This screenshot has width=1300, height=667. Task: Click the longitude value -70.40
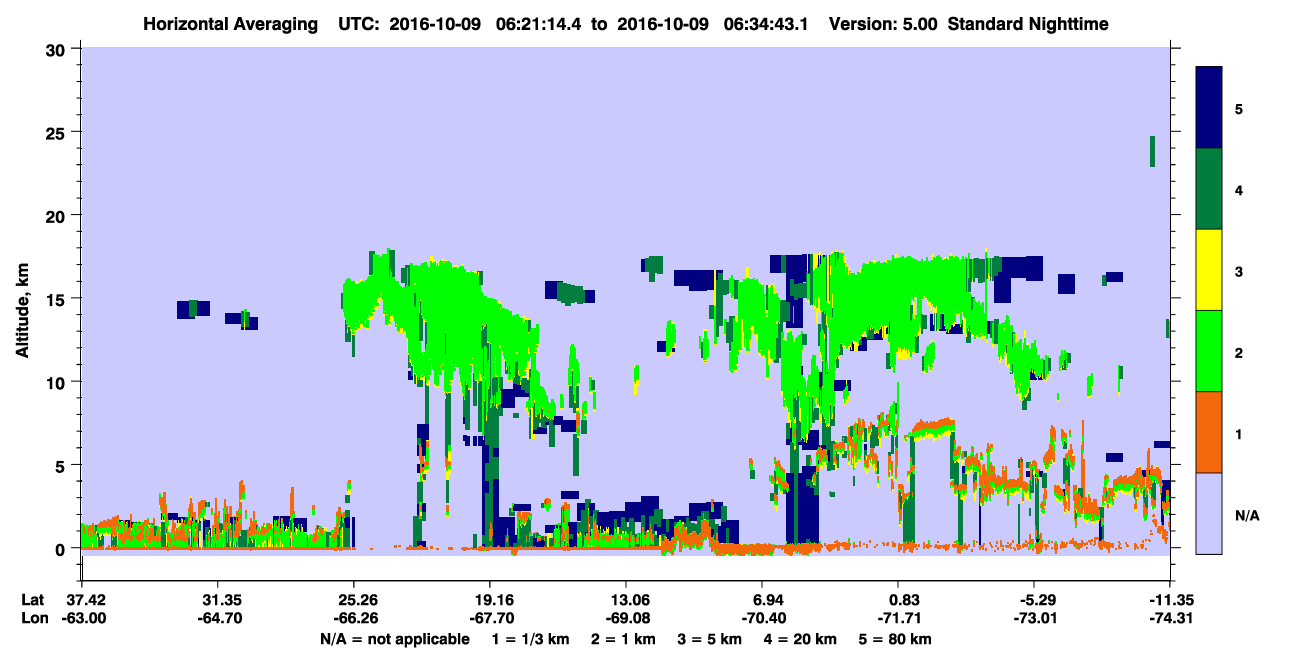pos(762,618)
